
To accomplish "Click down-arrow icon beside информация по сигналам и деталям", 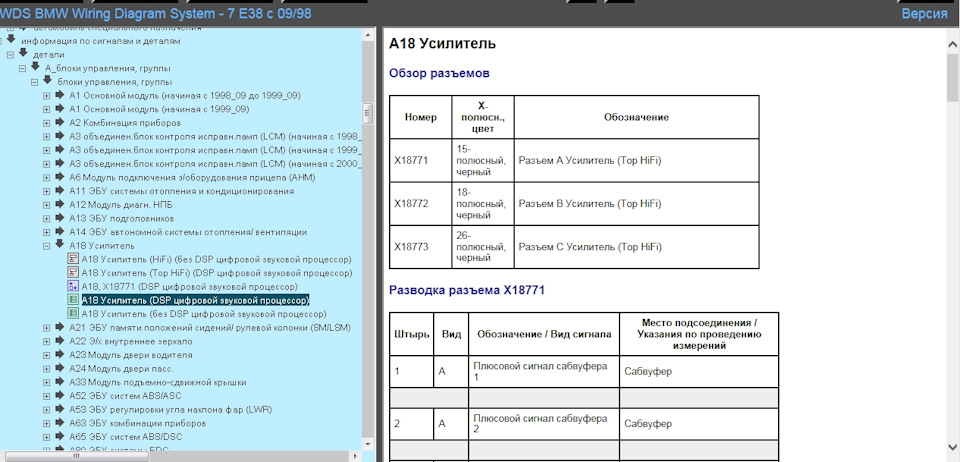I will pos(11,39).
